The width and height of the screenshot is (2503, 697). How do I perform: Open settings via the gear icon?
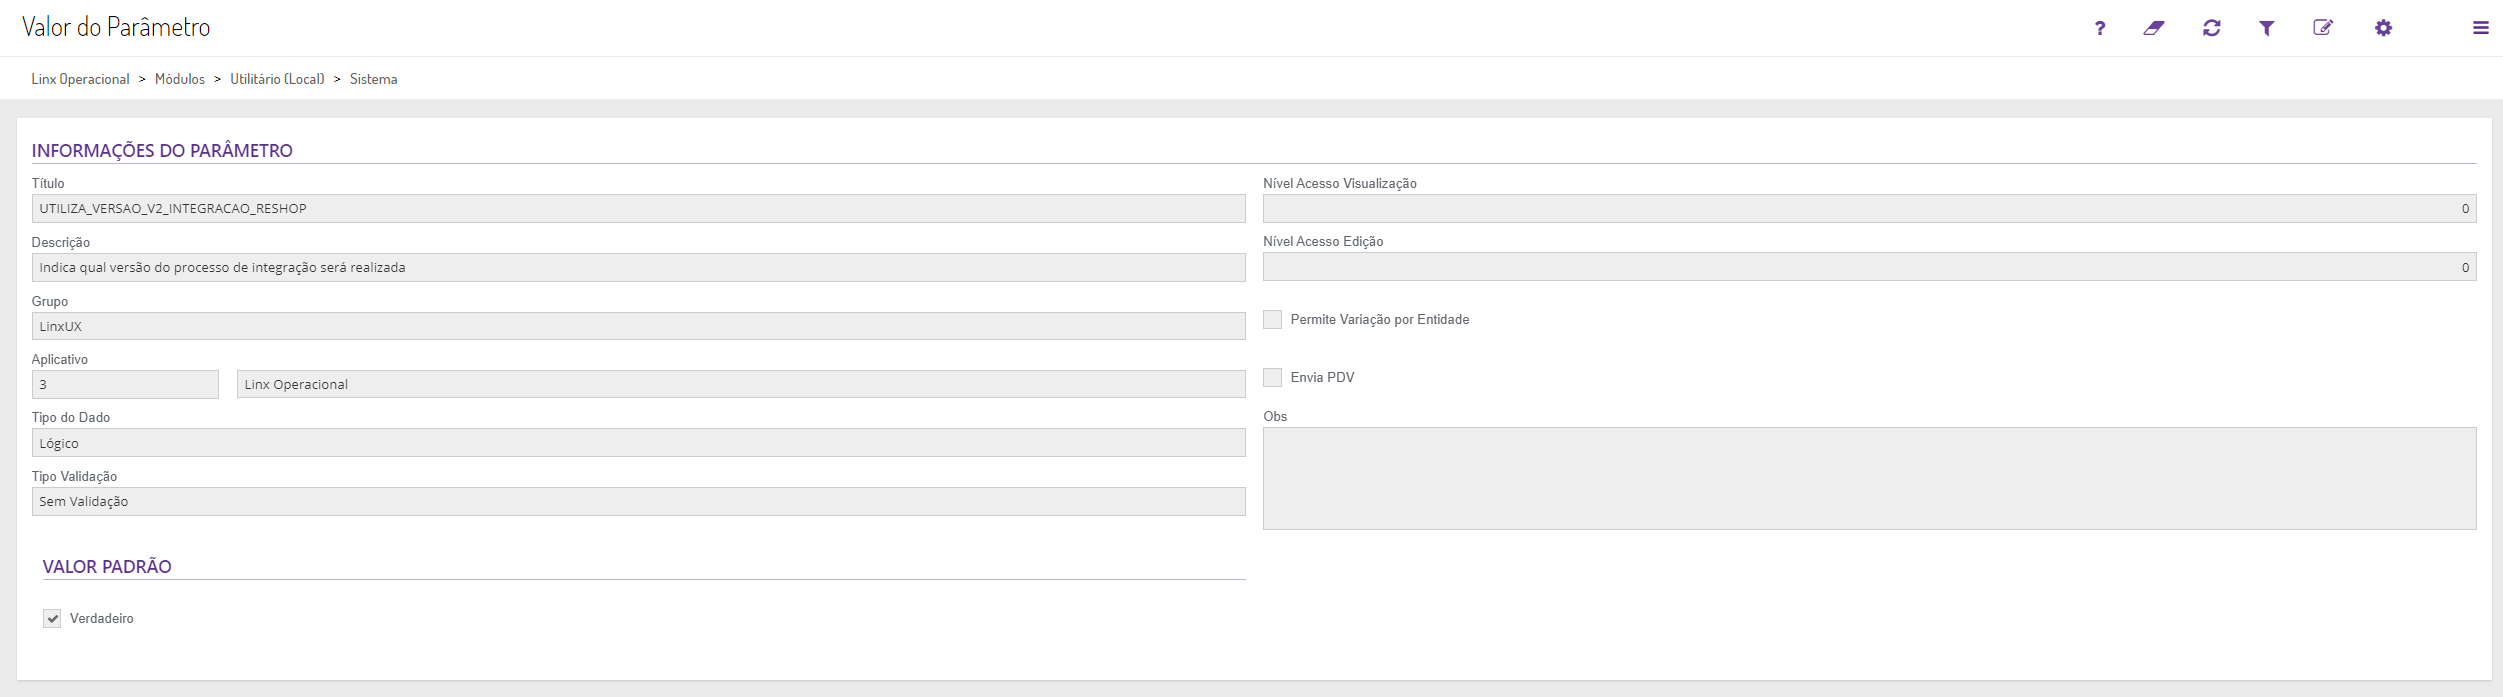pos(2384,28)
